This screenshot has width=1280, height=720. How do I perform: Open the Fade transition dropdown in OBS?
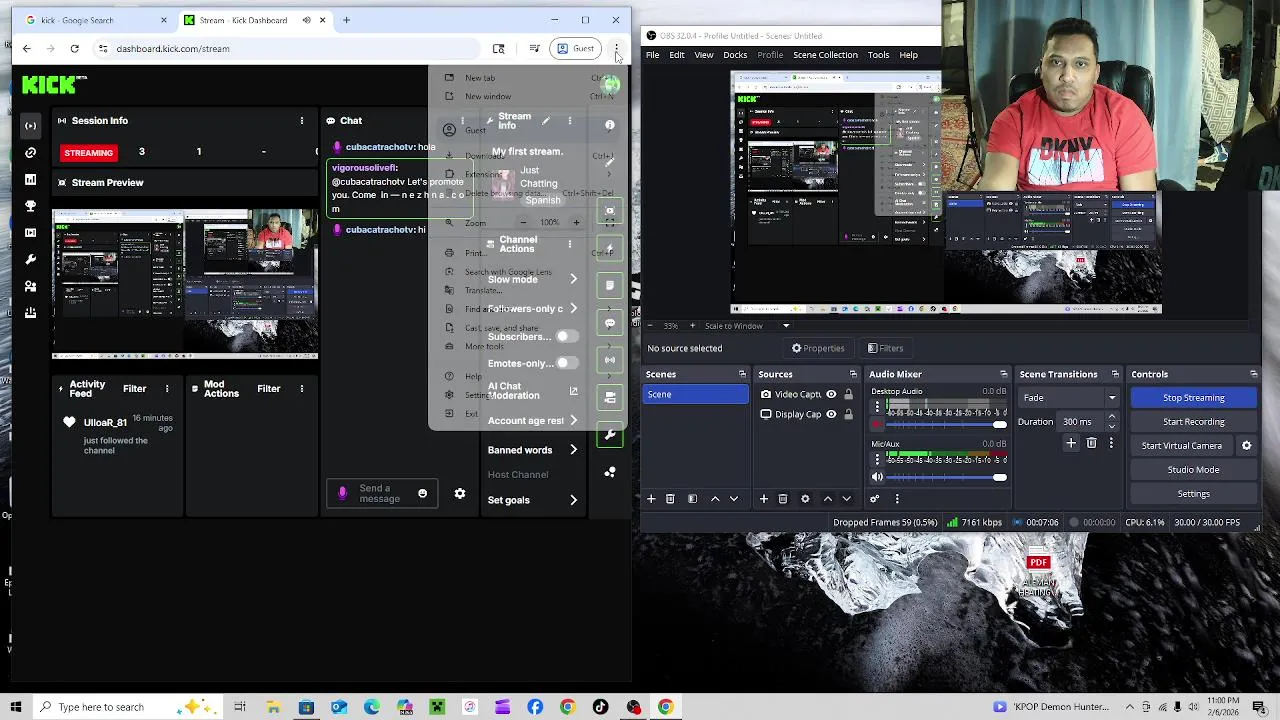click(1068, 398)
